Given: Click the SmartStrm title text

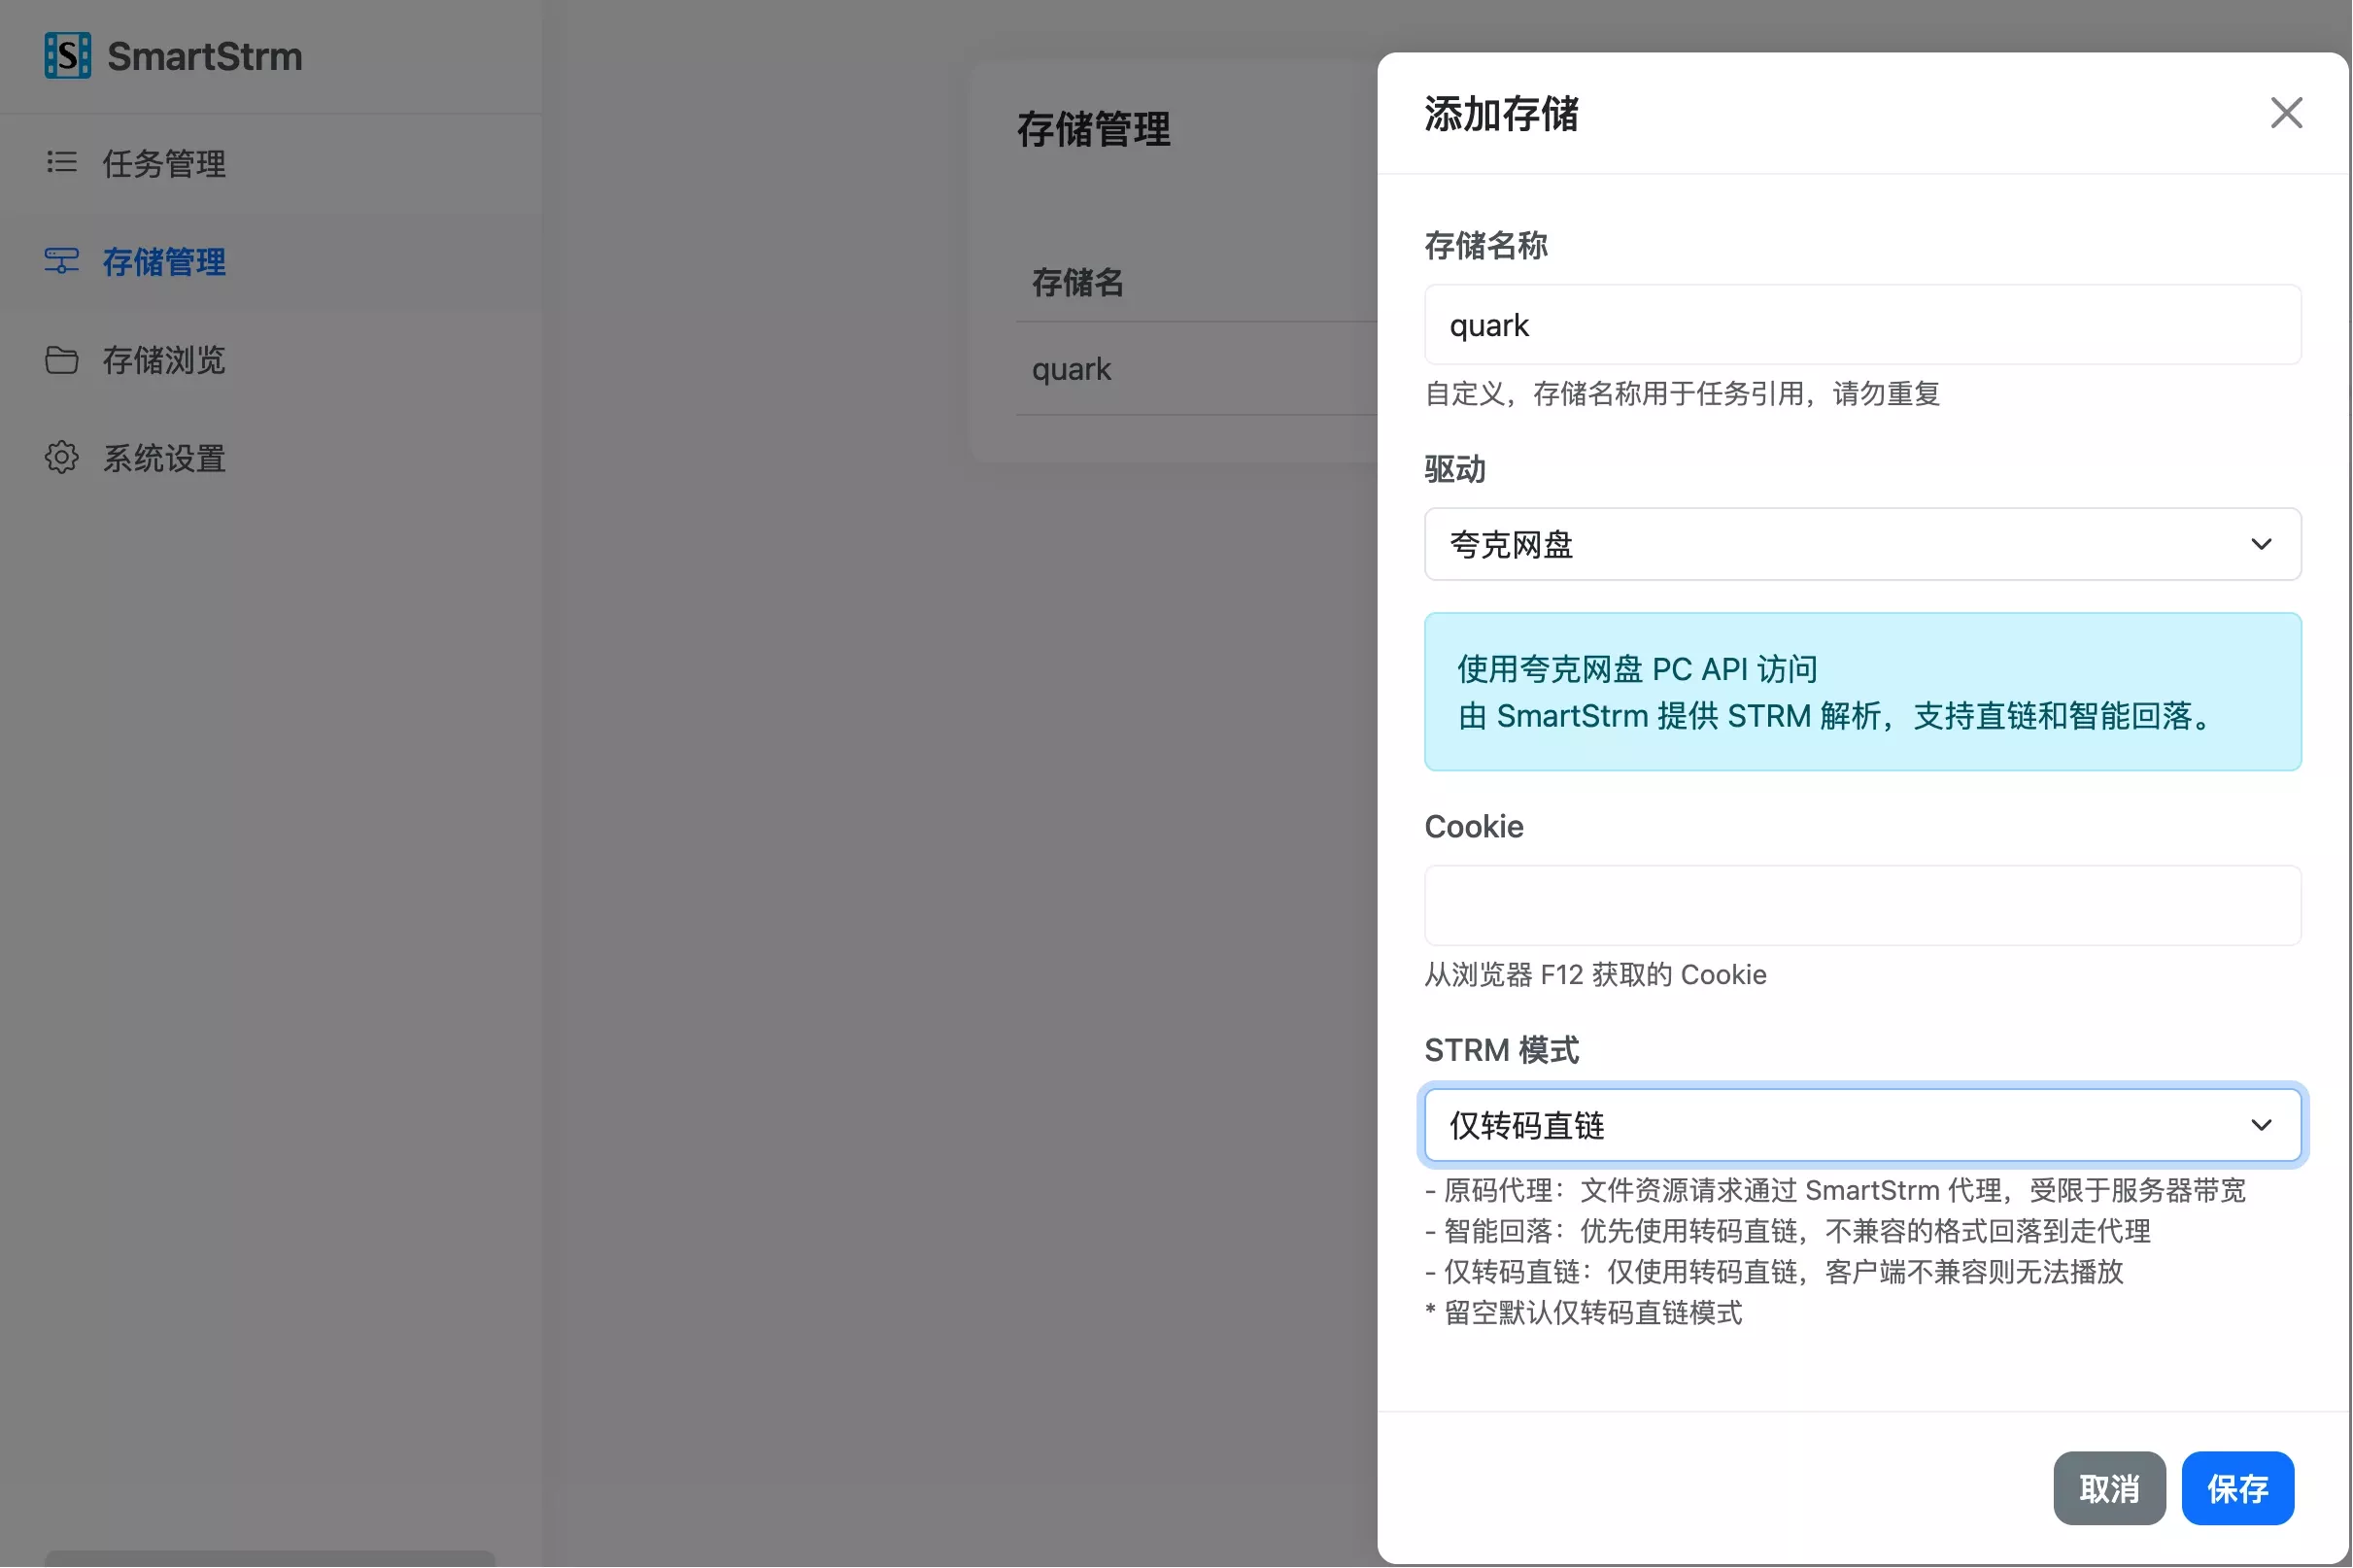Looking at the screenshot, I should click(x=205, y=56).
